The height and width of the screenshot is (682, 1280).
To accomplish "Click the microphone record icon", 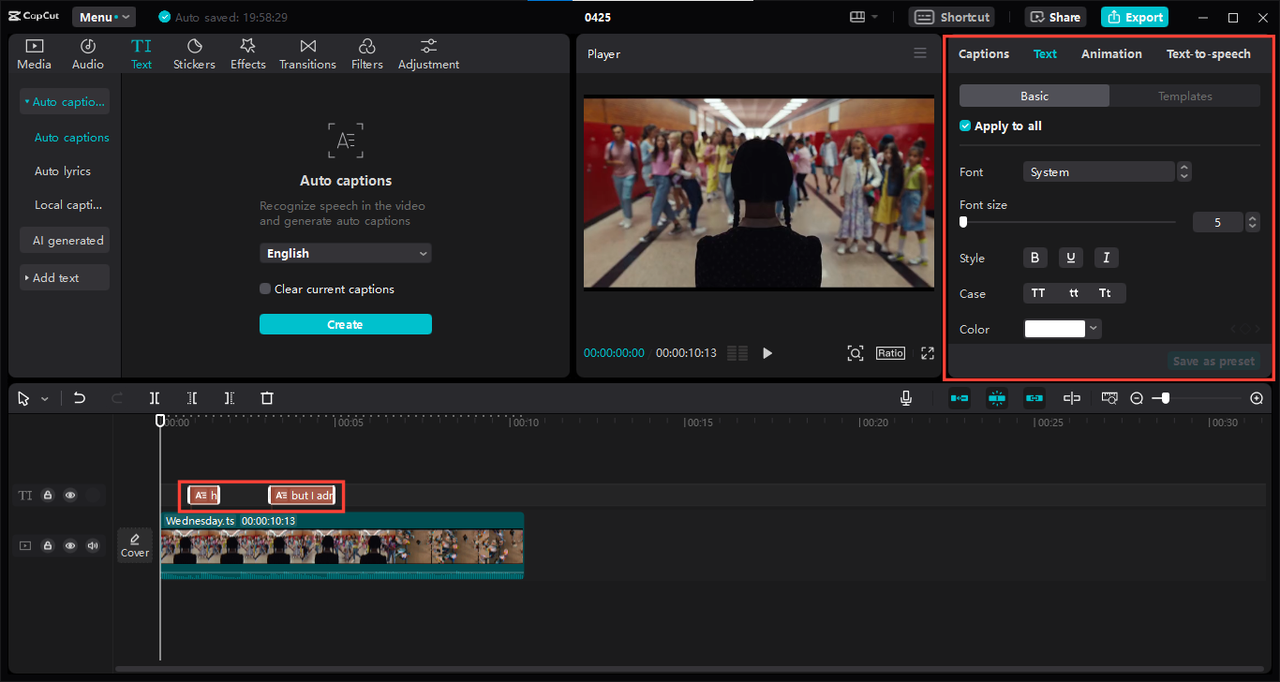I will click(x=906, y=398).
